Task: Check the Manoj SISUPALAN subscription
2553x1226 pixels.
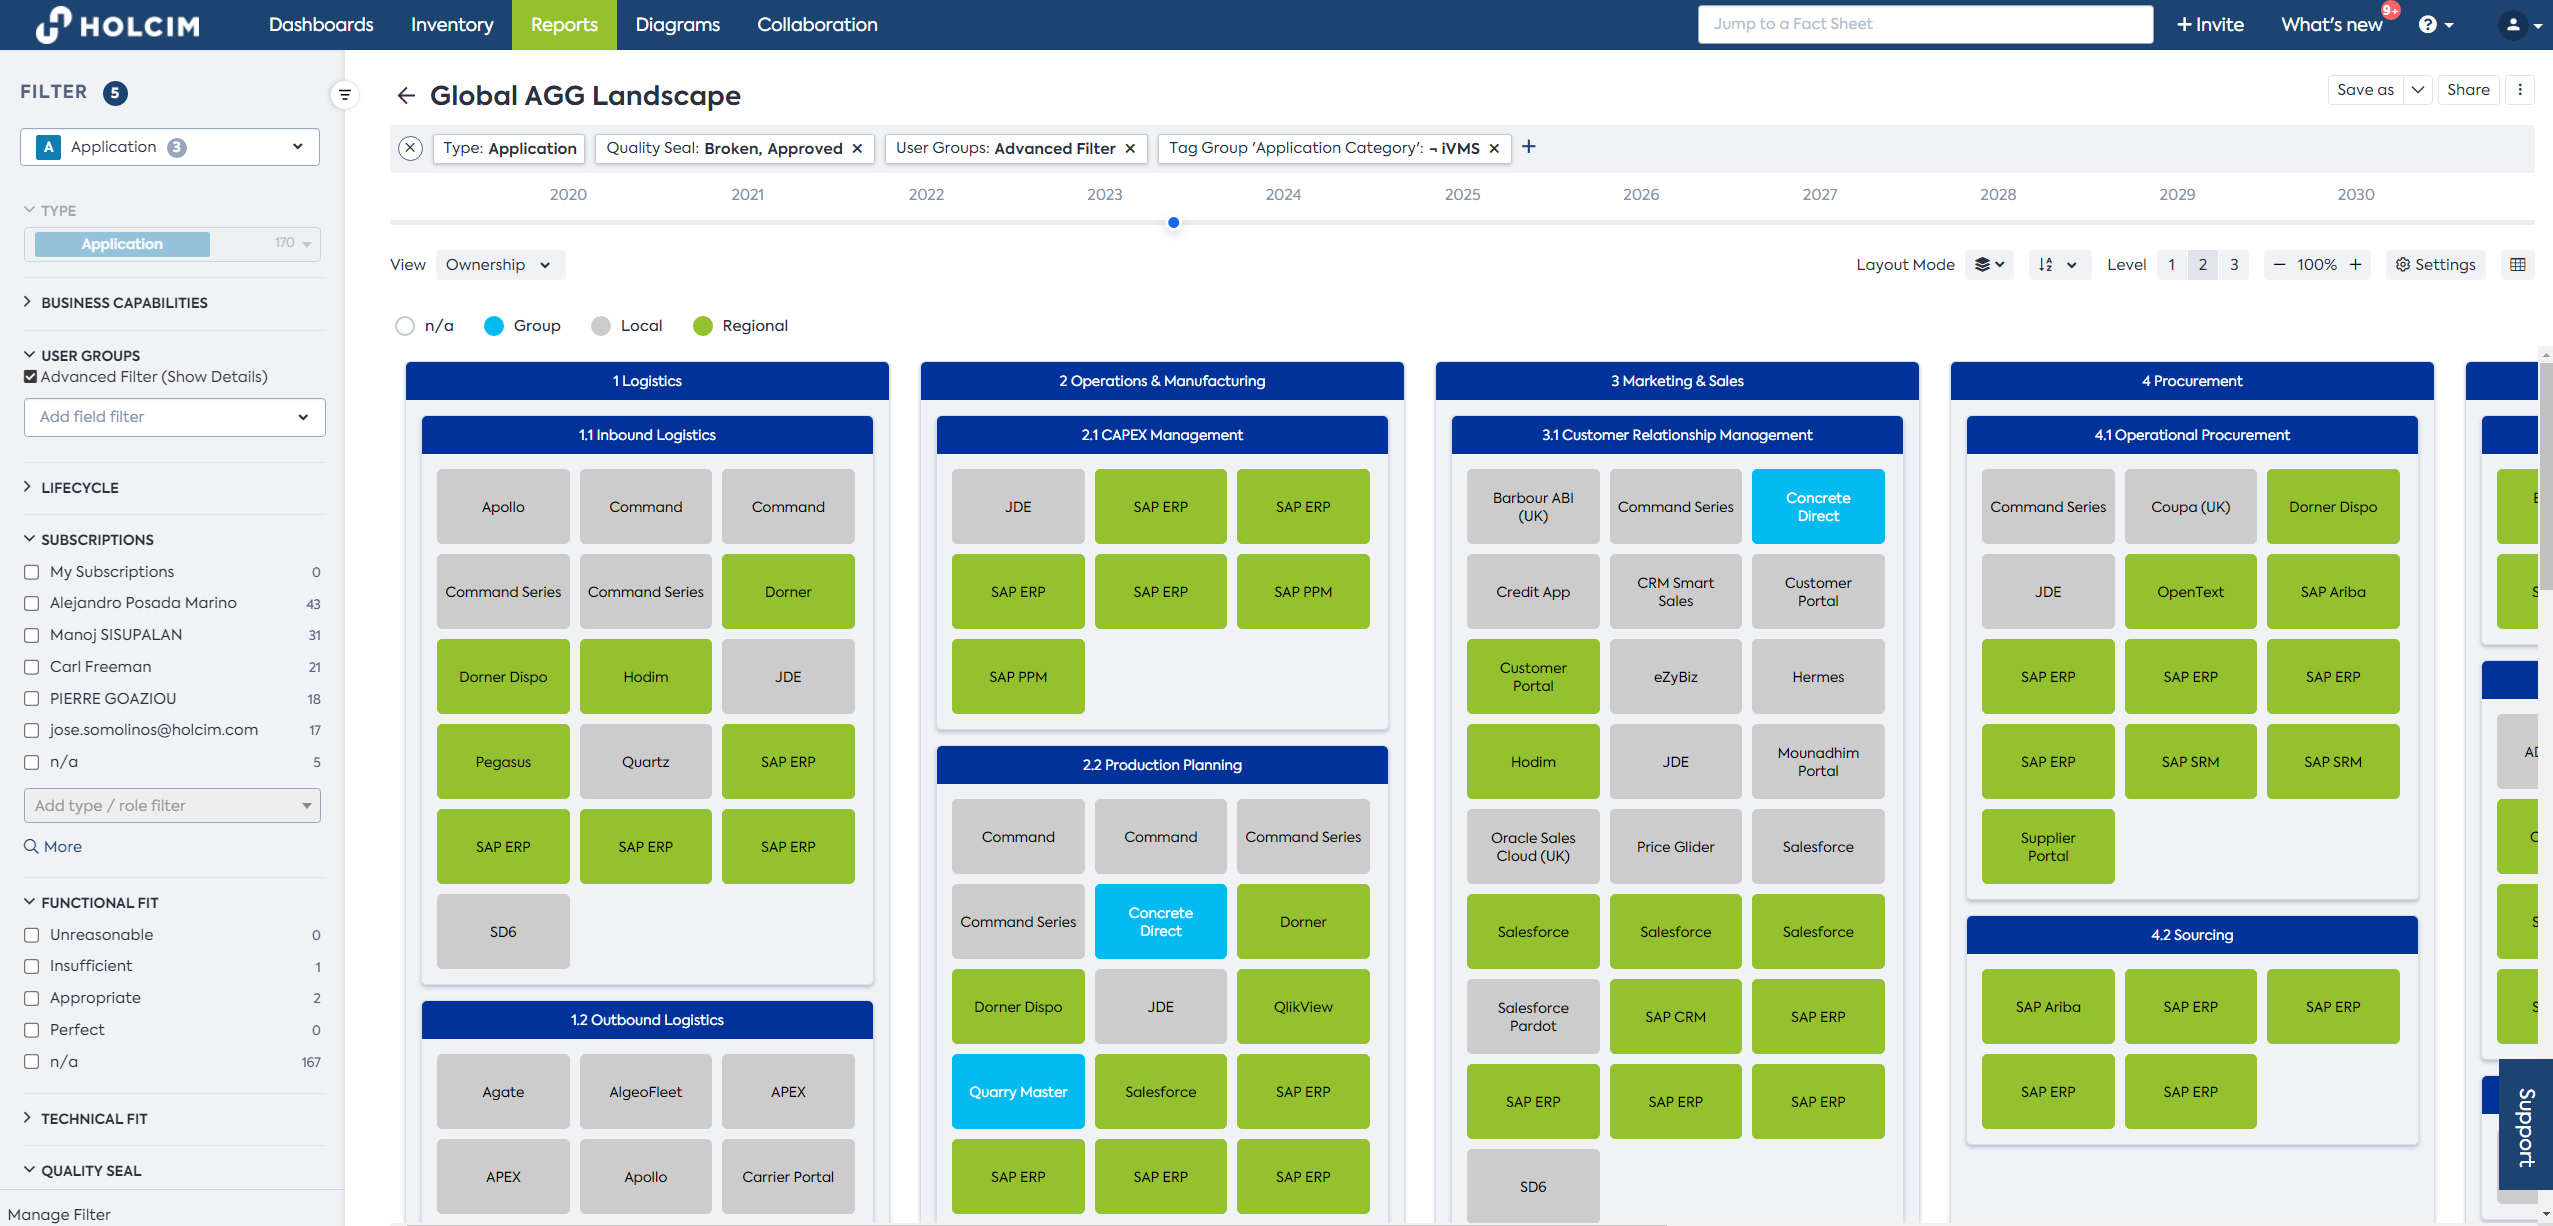Action: coord(31,635)
